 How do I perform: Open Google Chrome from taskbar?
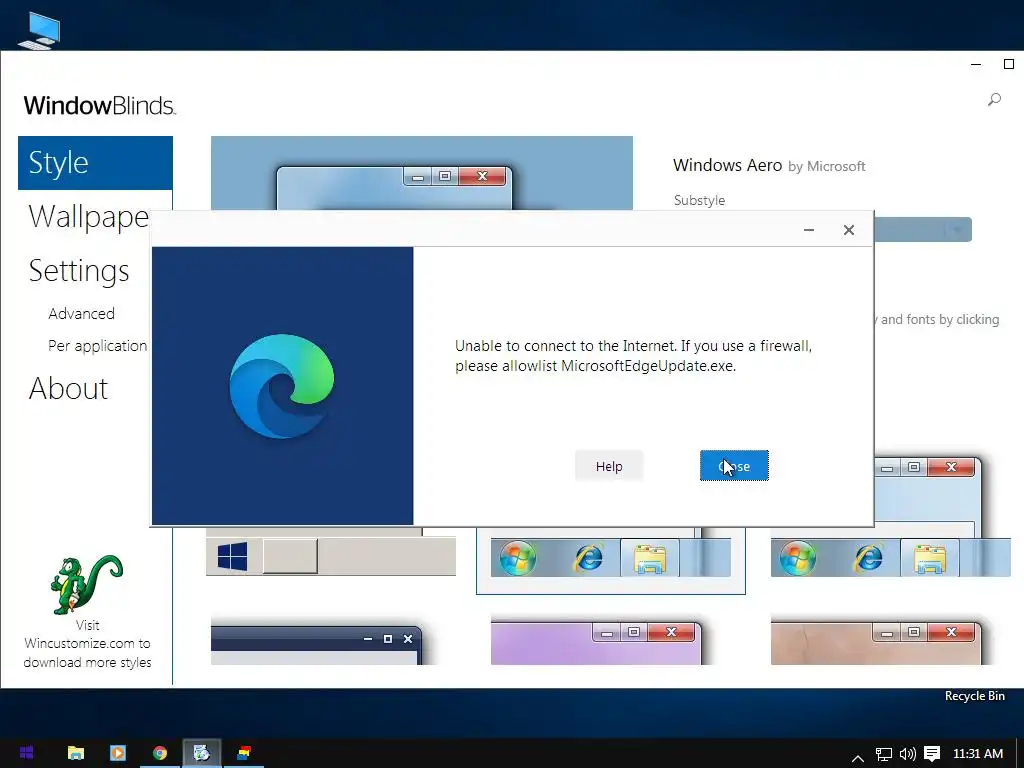(x=160, y=753)
